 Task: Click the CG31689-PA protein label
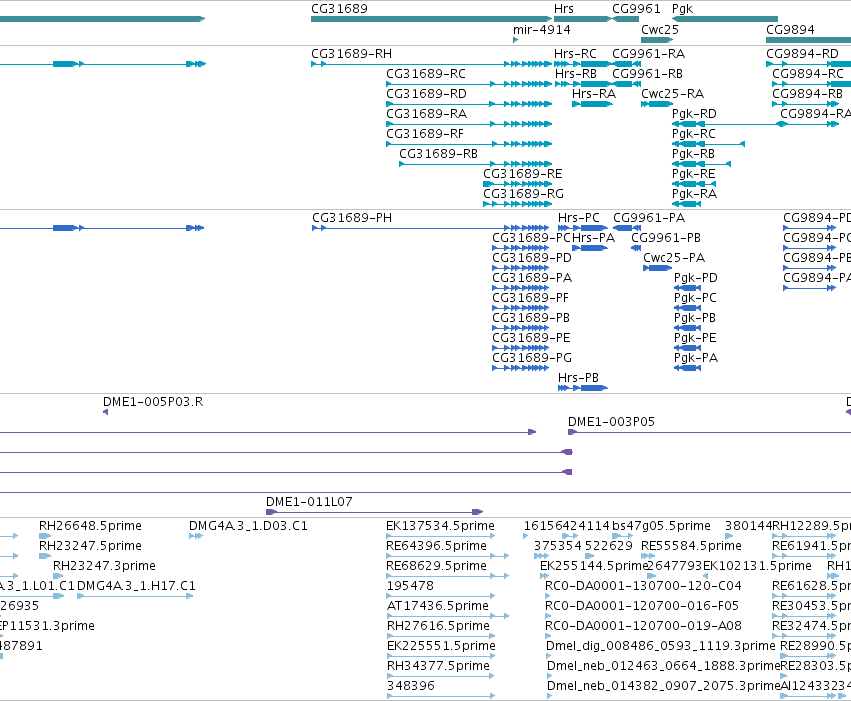pos(532,278)
